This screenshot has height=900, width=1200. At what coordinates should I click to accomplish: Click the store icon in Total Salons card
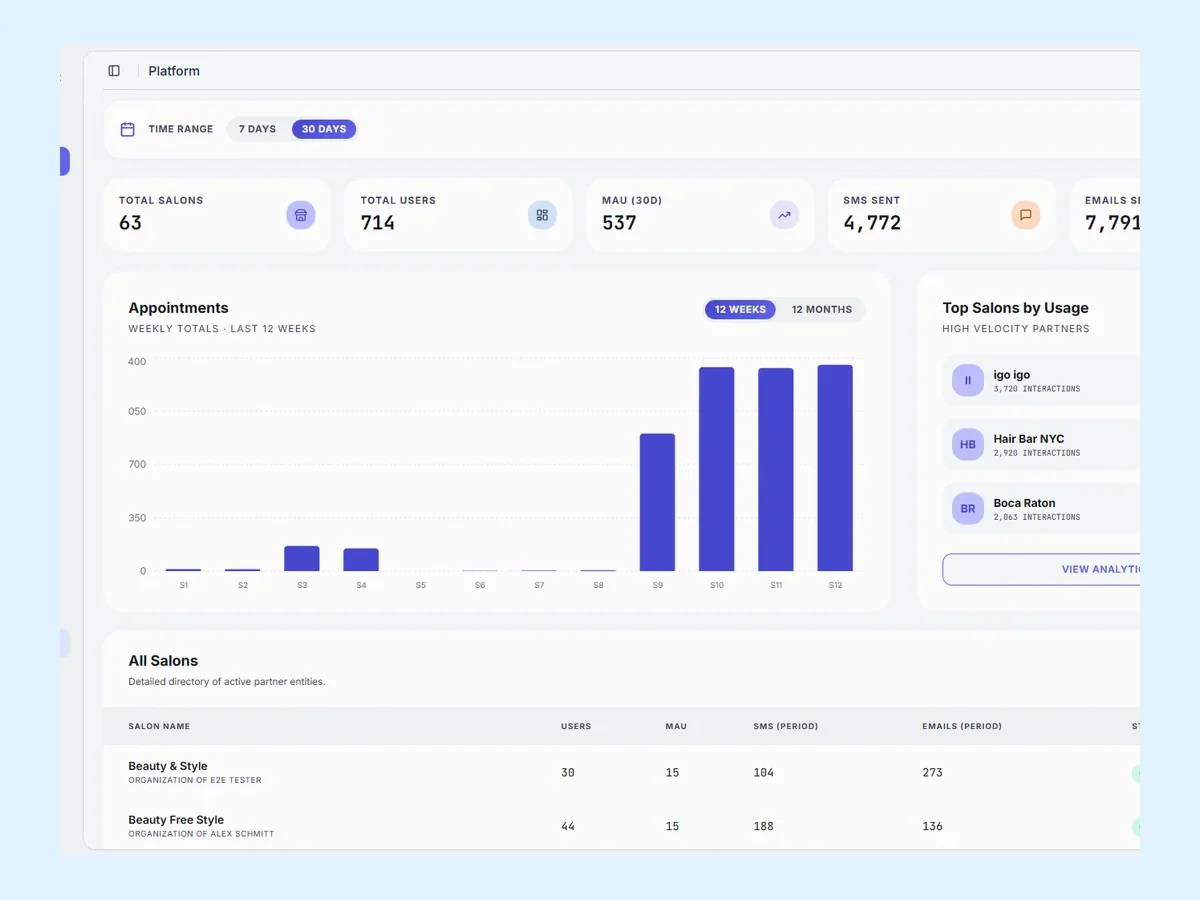301,215
